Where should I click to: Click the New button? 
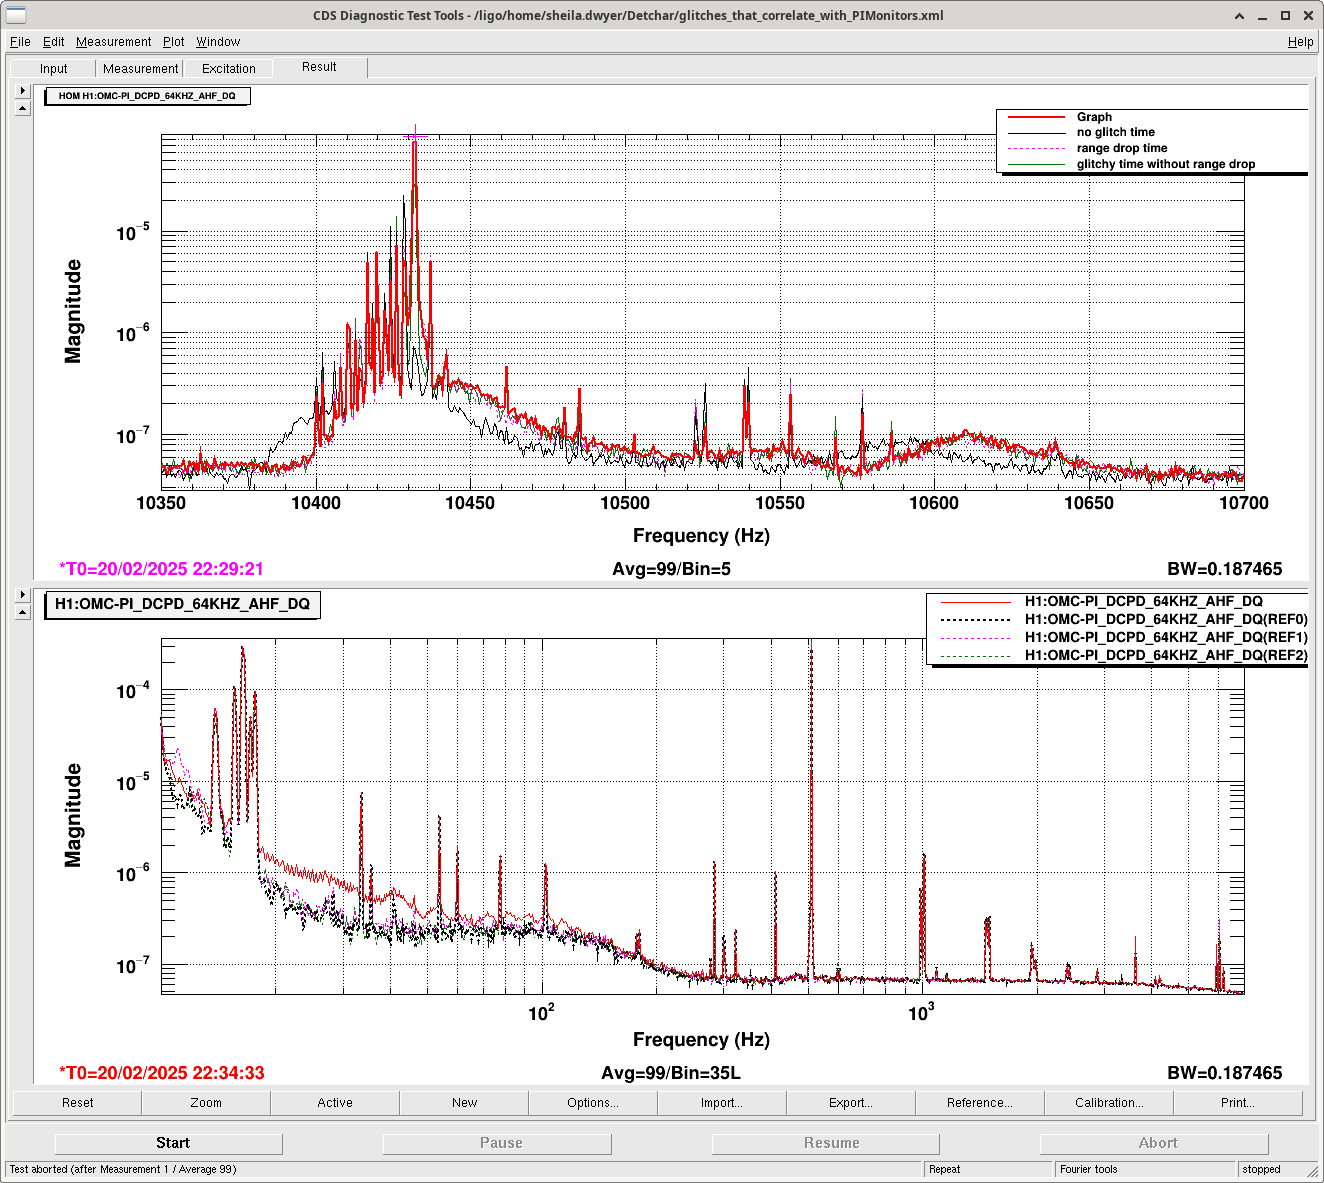point(464,1103)
